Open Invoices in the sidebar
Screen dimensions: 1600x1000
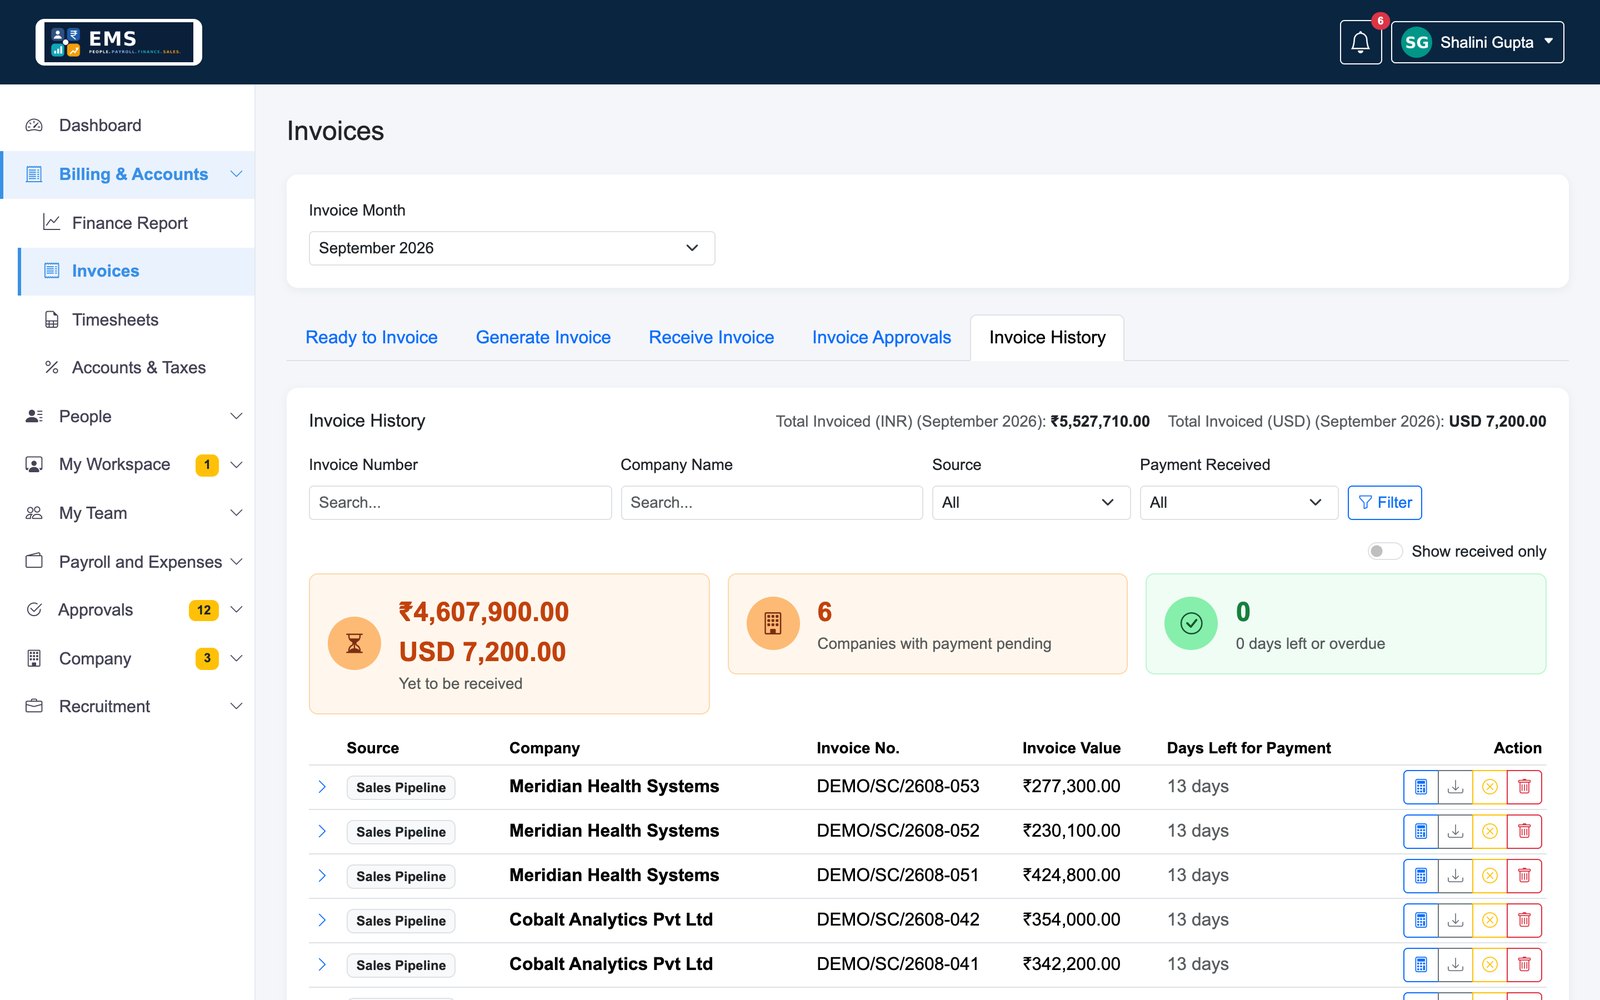click(136, 271)
